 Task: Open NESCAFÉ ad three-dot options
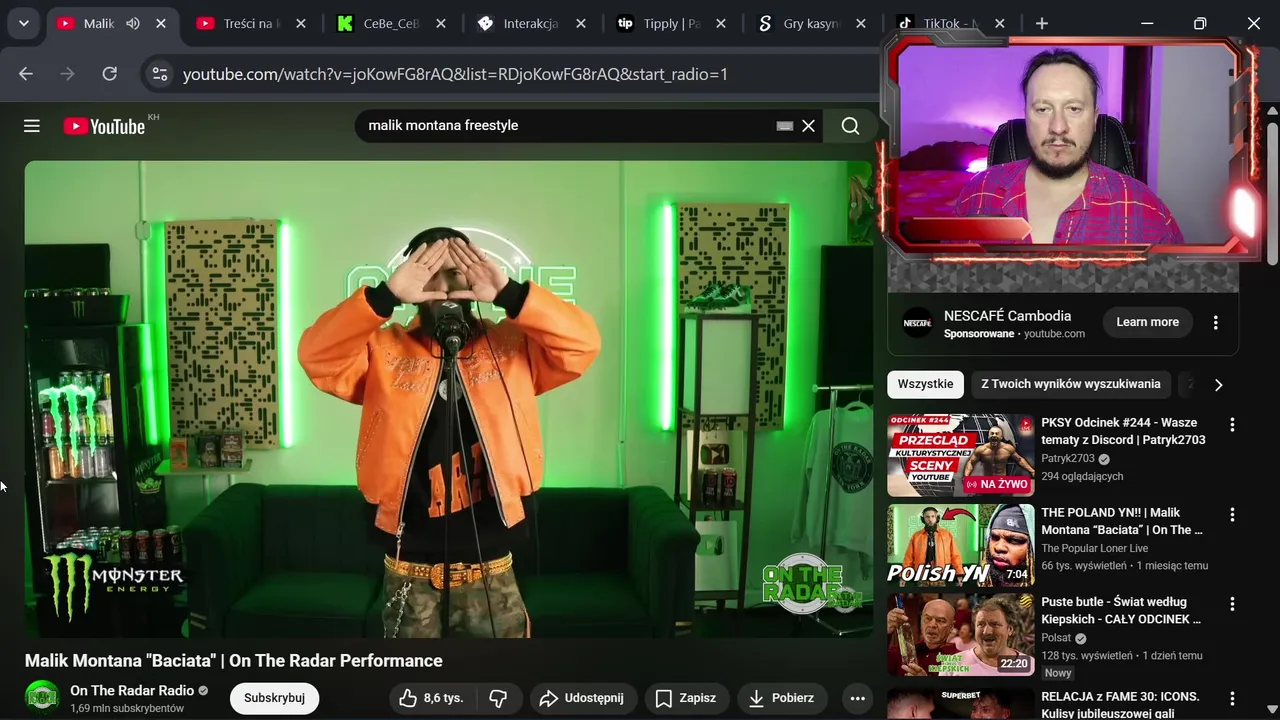coord(1216,322)
